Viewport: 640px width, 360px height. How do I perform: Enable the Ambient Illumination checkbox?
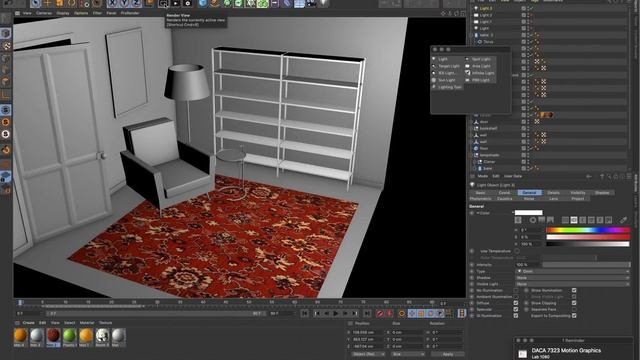[516, 297]
